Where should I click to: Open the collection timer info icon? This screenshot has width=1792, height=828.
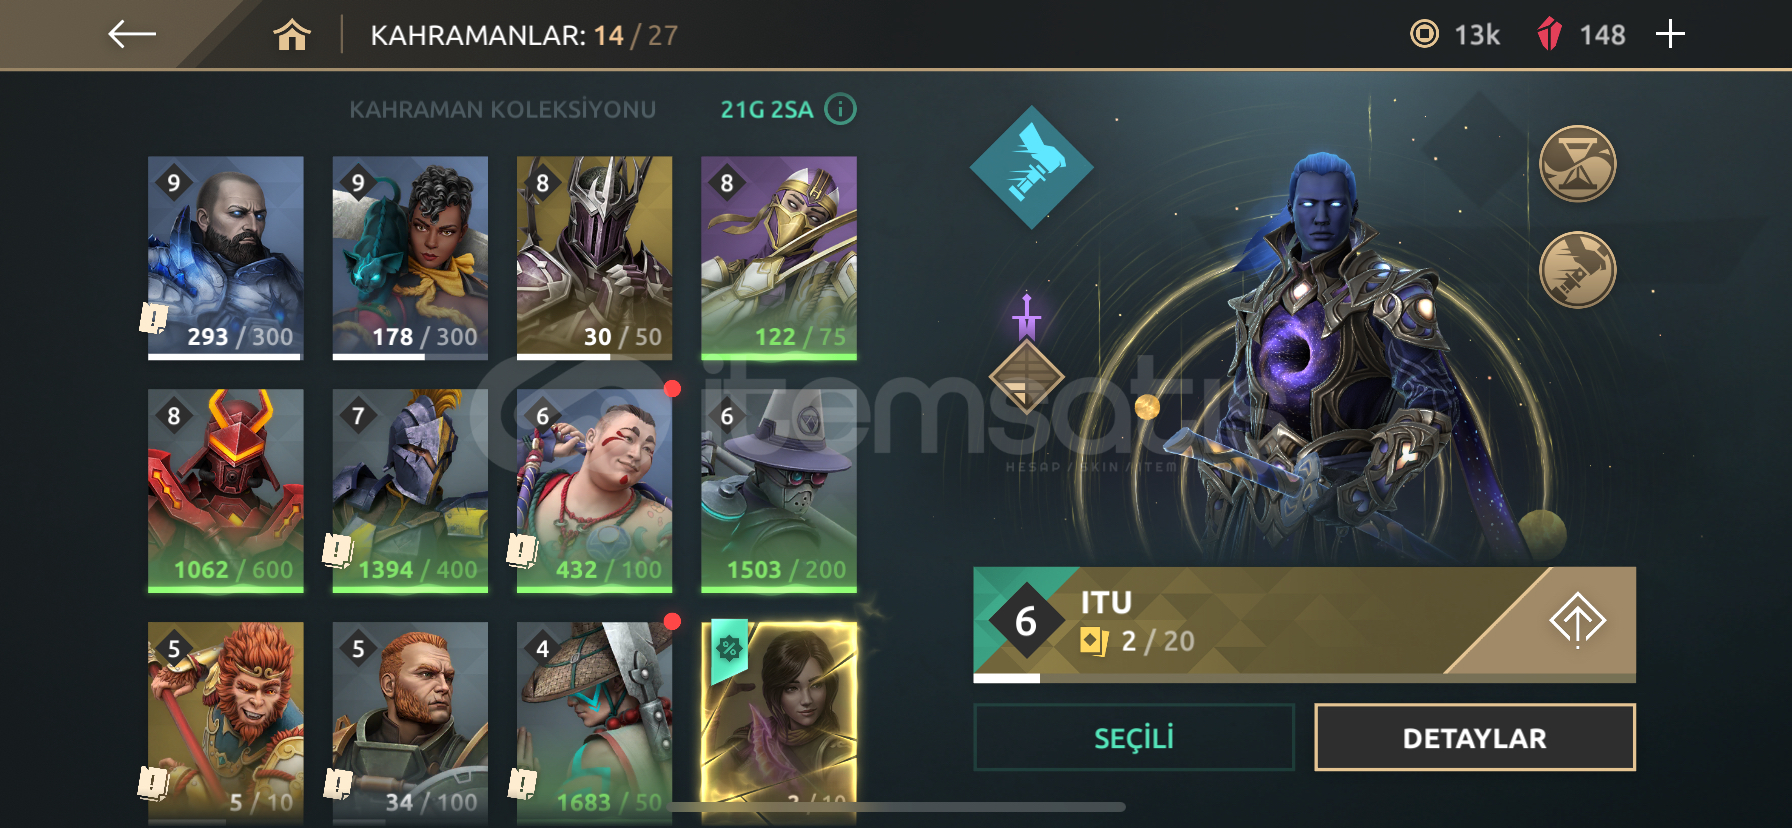tap(841, 109)
